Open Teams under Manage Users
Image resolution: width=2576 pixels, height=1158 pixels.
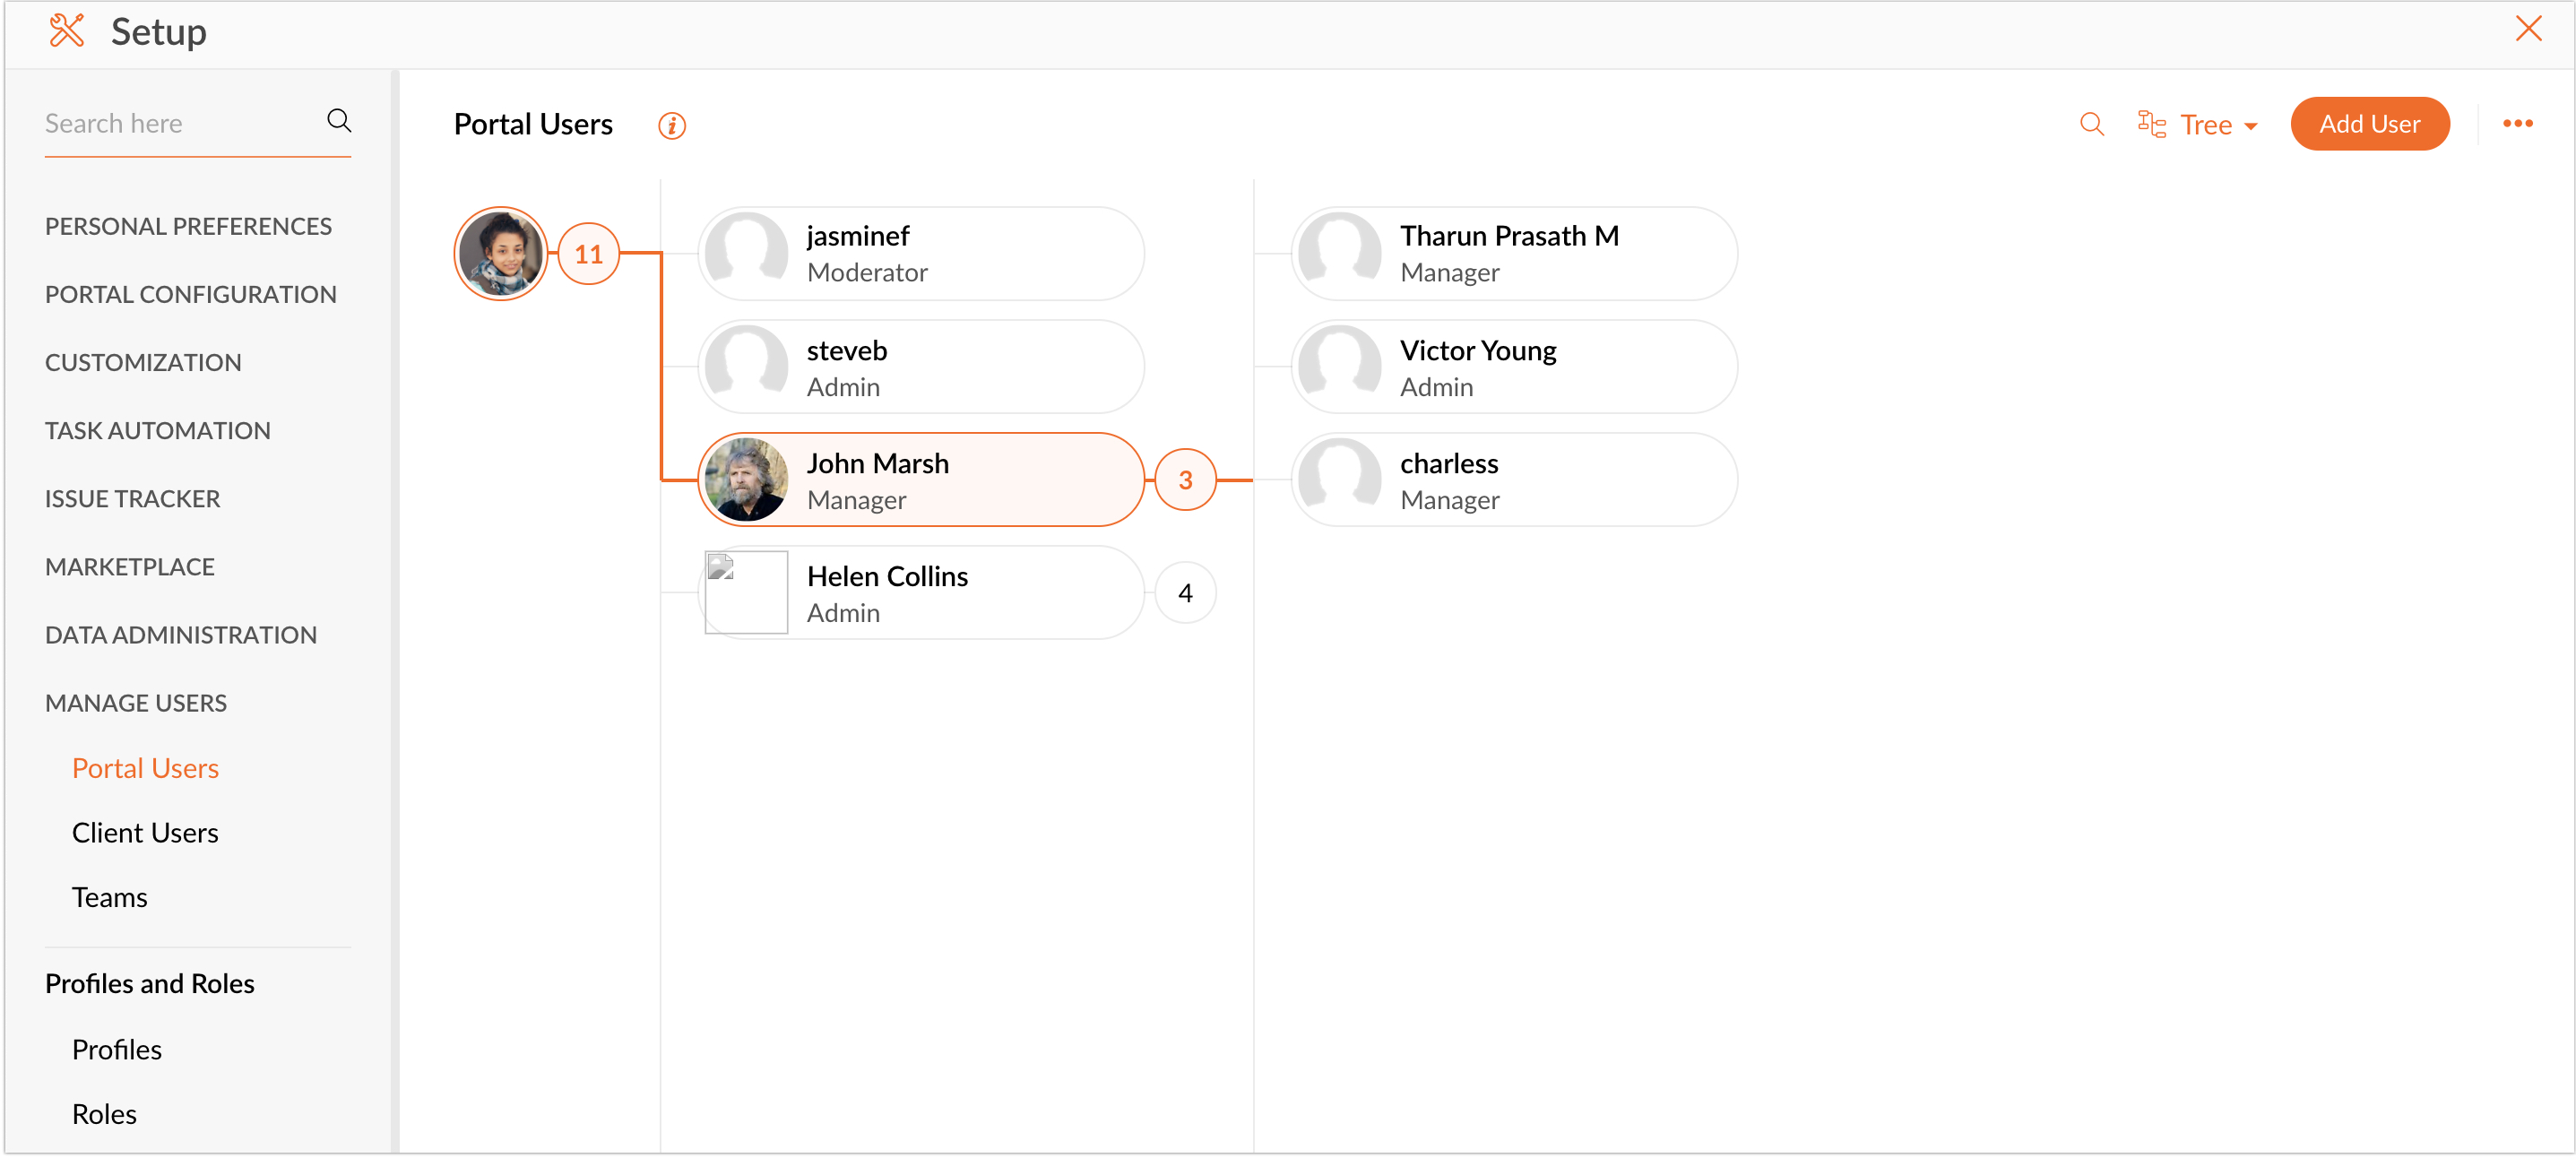pos(109,898)
